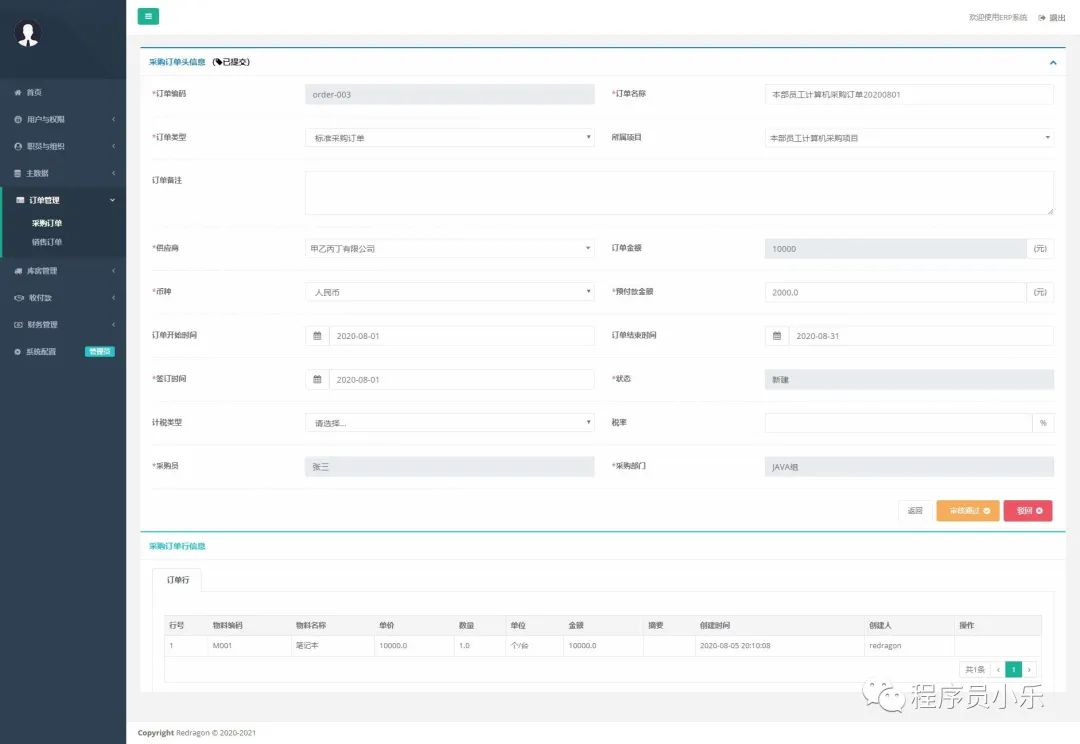Image resolution: width=1080 pixels, height=744 pixels.
Task: Expand the 库房管理 sidebar menu
Action: pyautogui.click(x=63, y=271)
